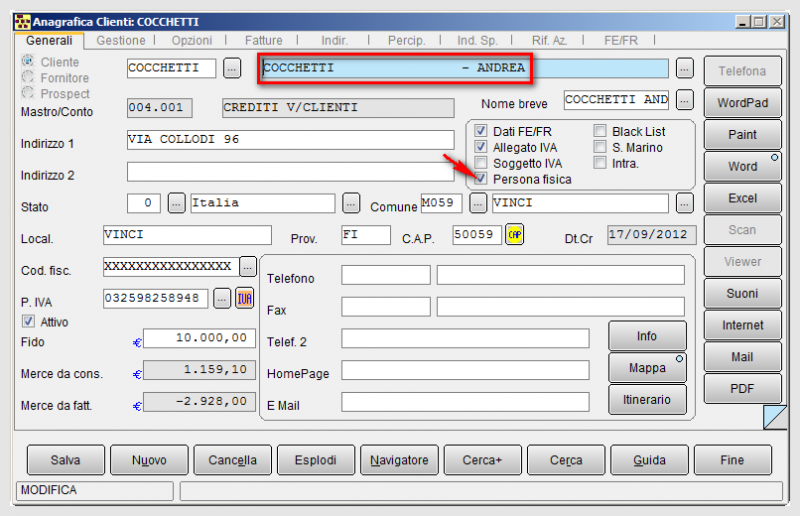Image resolution: width=800 pixels, height=516 pixels.
Task: Switch to the Gestione tab
Action: 121,40
